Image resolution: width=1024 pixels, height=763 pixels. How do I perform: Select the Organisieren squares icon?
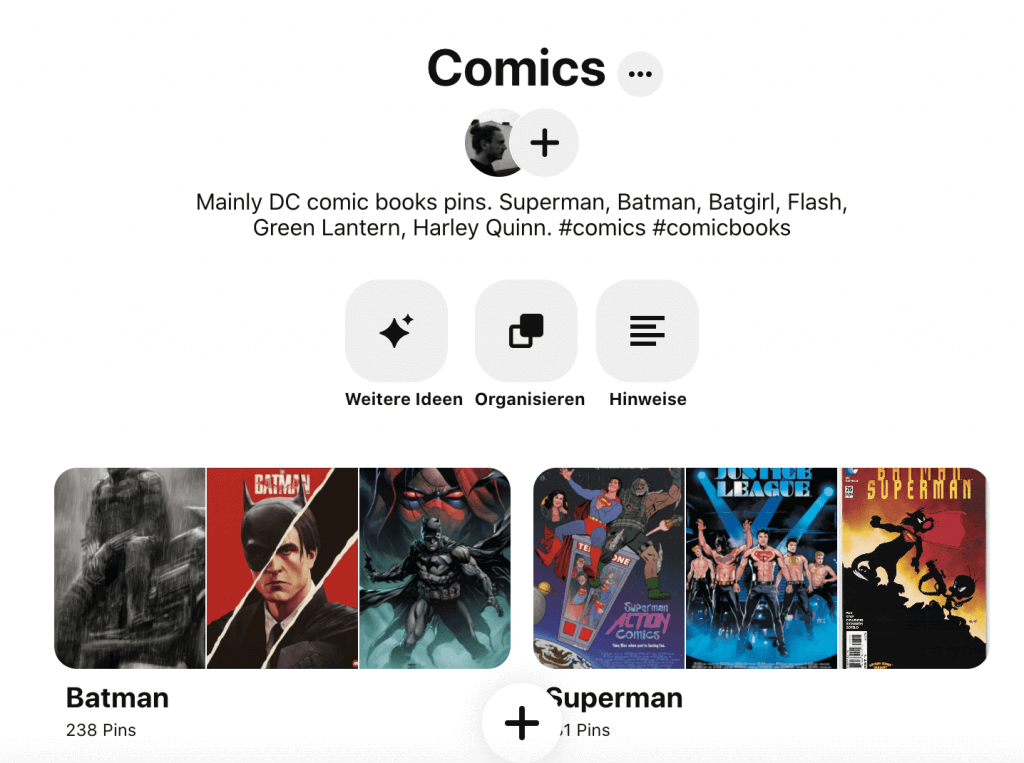coord(526,331)
